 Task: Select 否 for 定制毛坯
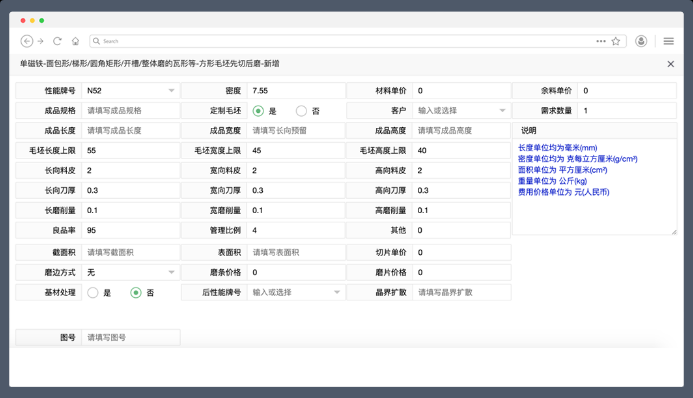[301, 111]
